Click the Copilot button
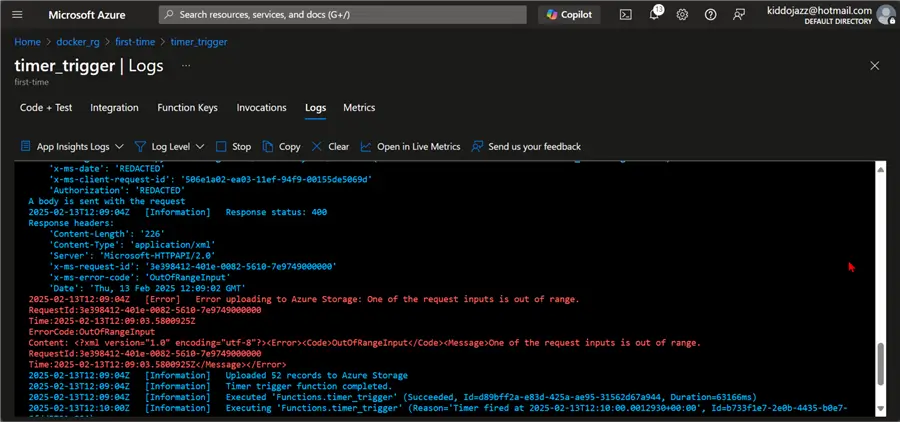Image resolution: width=900 pixels, height=422 pixels. [569, 15]
